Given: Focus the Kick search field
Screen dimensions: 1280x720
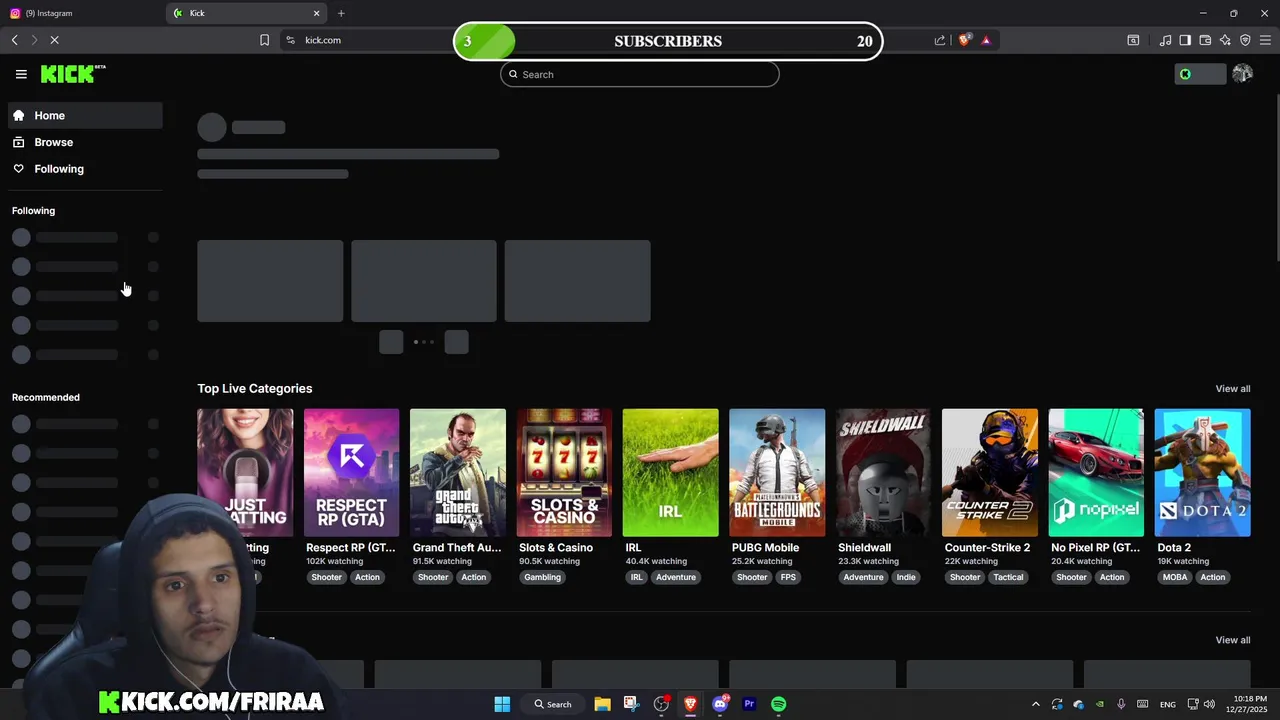Looking at the screenshot, I should tap(640, 74).
